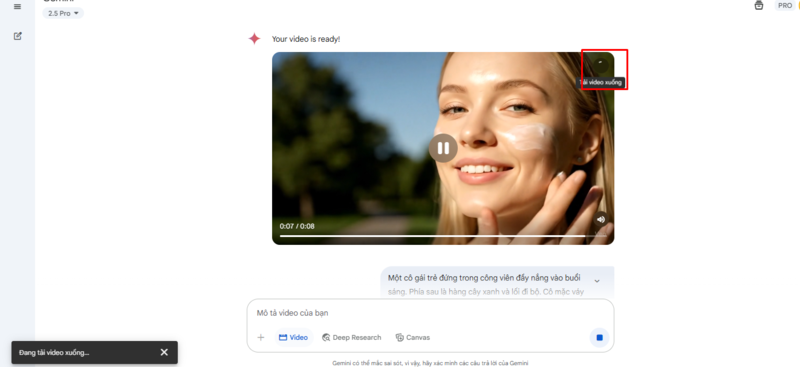800x367 pixels.
Task: Expand the collapsed prompt with the chevron
Action: pos(596,281)
